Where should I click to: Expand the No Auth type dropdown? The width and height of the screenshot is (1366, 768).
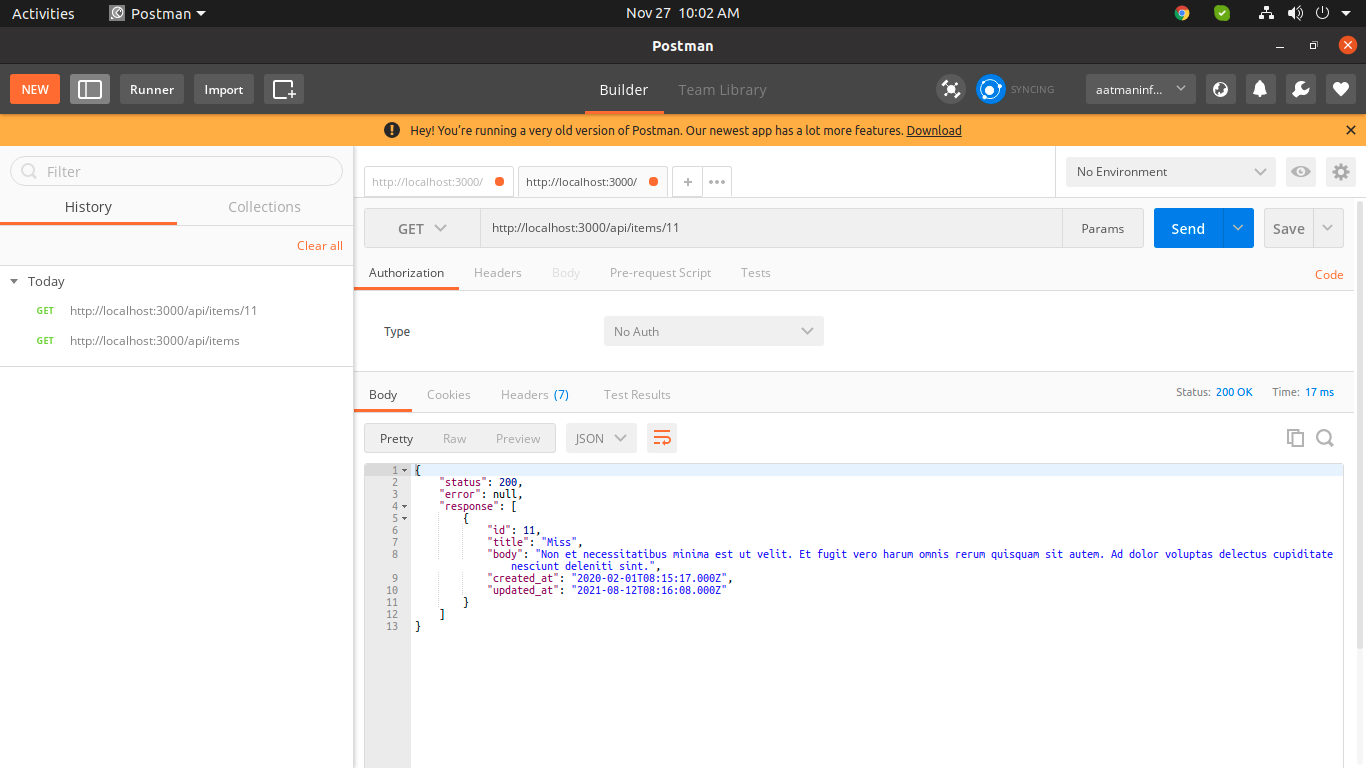pyautogui.click(x=713, y=331)
